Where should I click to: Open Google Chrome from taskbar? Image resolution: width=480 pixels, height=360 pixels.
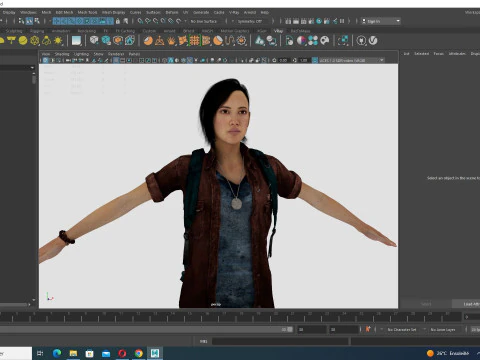point(139,353)
